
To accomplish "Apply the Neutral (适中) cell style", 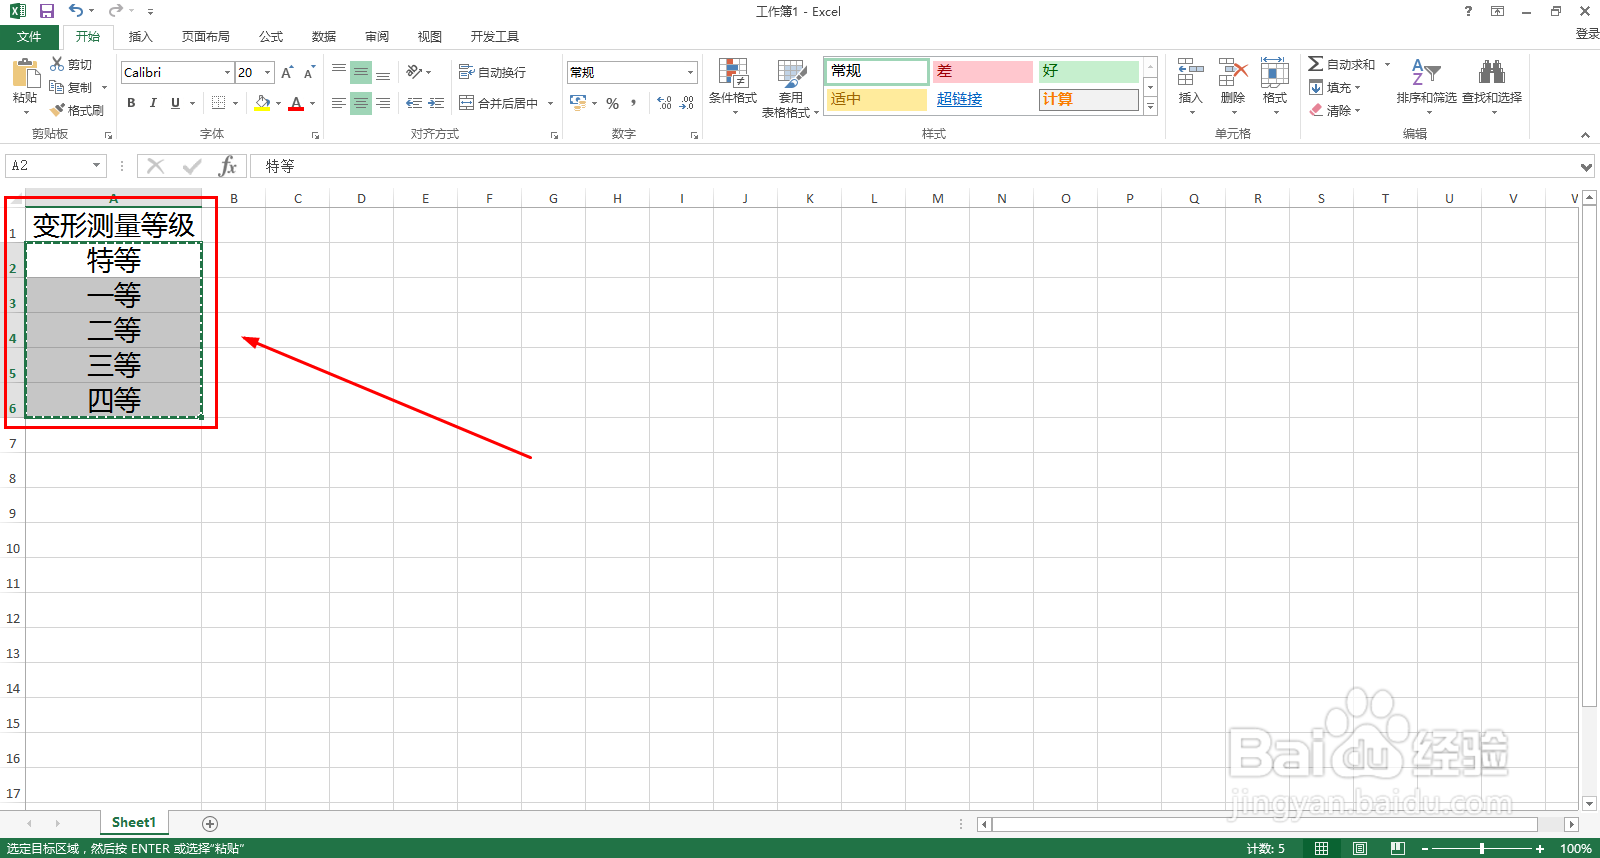I will tap(877, 99).
